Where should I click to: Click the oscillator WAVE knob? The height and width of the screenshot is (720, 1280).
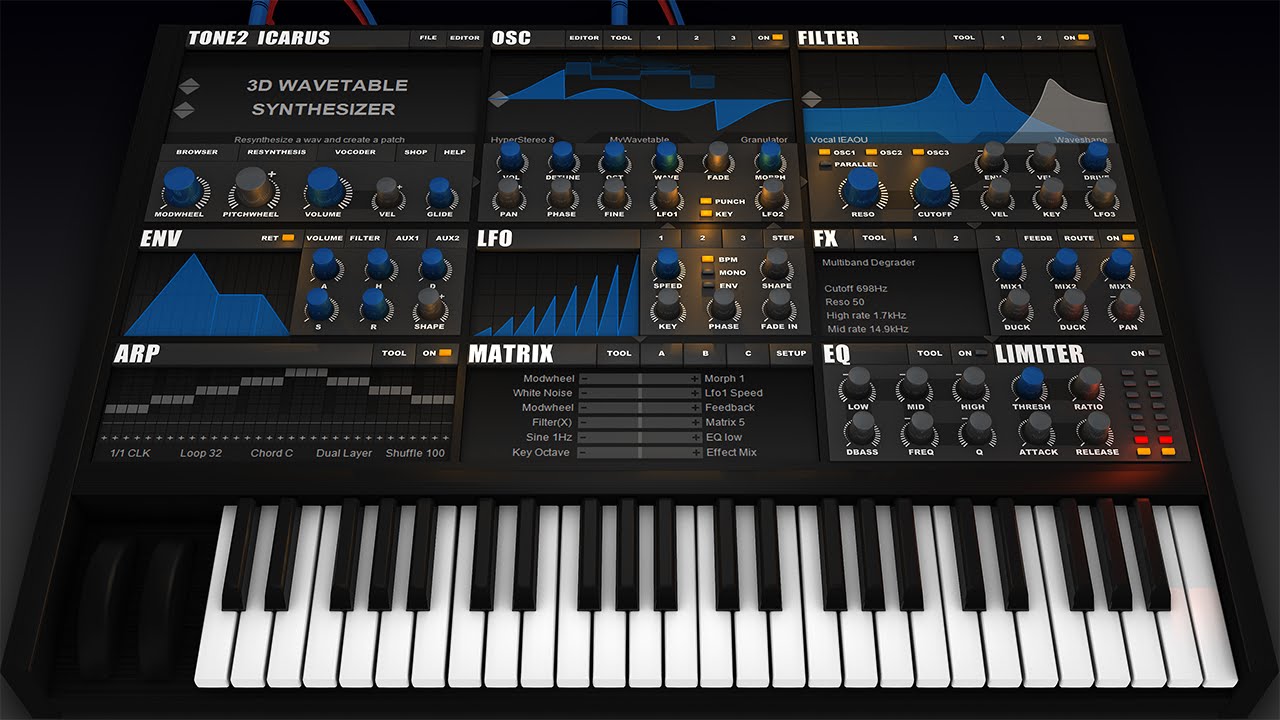point(666,156)
